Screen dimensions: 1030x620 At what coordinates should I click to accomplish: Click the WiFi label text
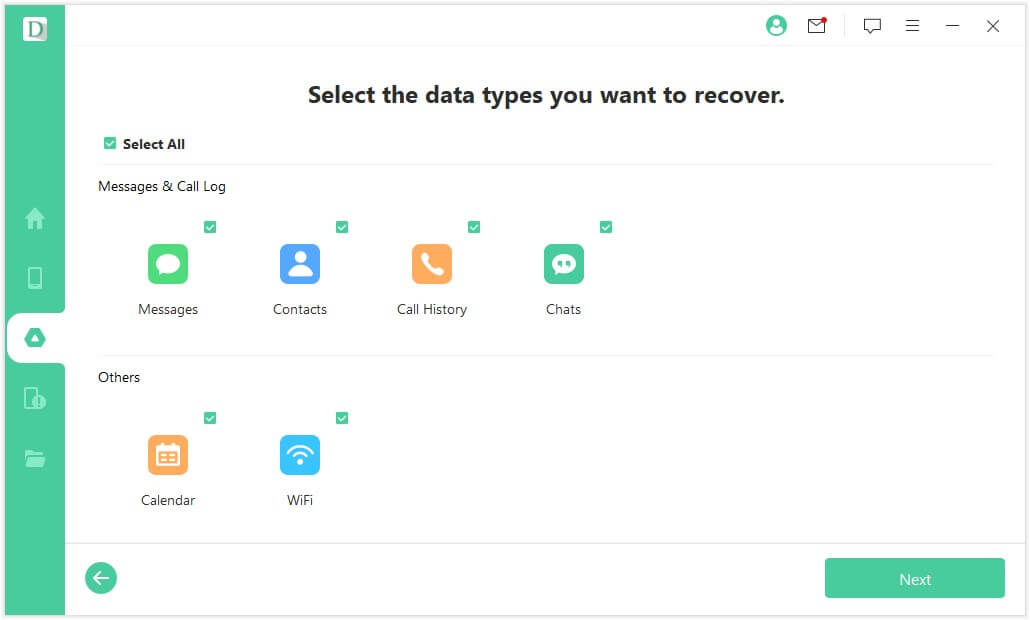tap(300, 500)
